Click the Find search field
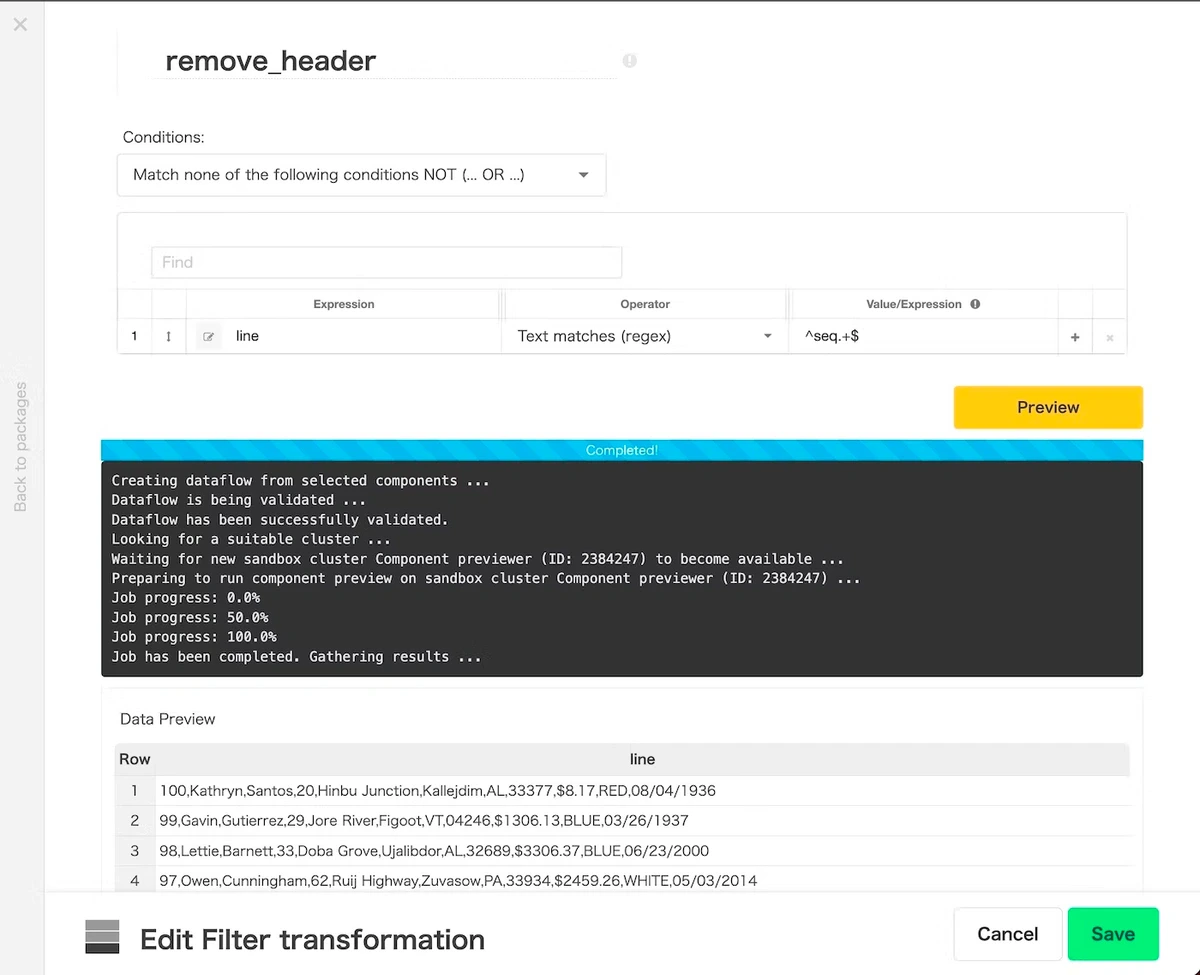The height and width of the screenshot is (975, 1200). tap(386, 262)
